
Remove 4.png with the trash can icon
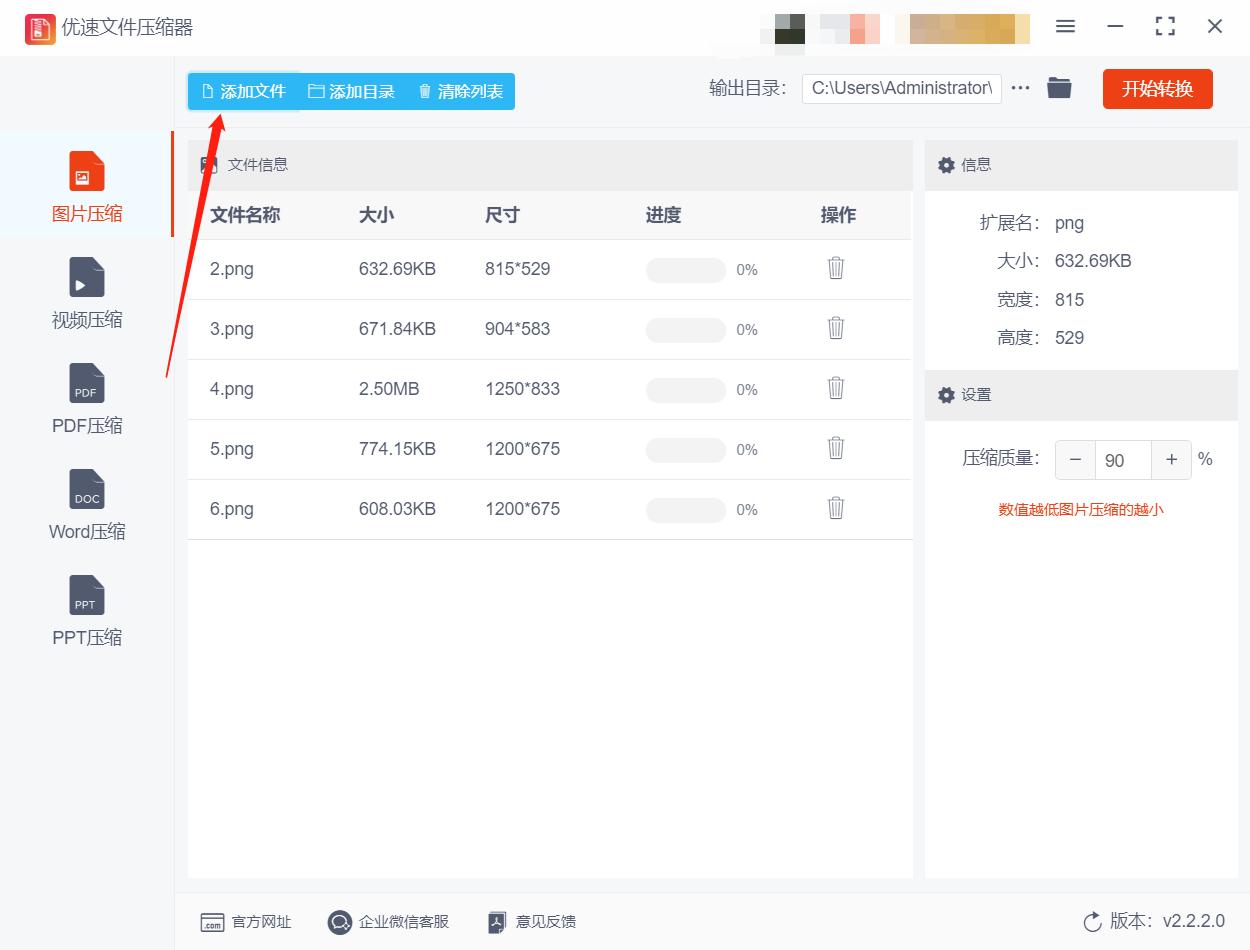click(x=836, y=388)
